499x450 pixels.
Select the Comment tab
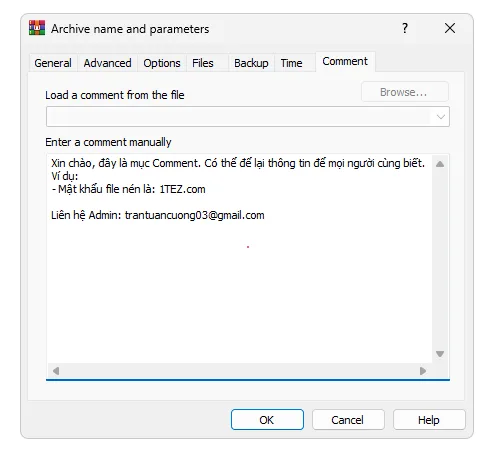(x=345, y=61)
